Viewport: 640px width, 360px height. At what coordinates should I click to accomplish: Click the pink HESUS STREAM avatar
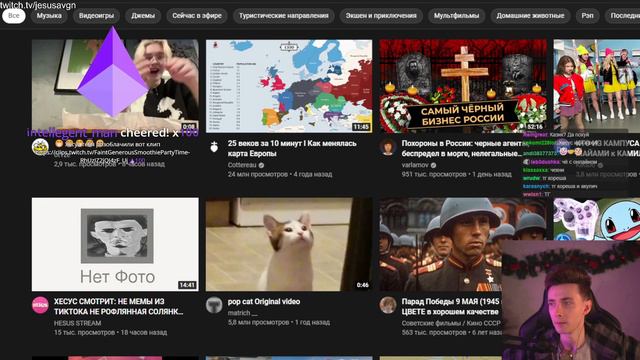click(x=40, y=305)
